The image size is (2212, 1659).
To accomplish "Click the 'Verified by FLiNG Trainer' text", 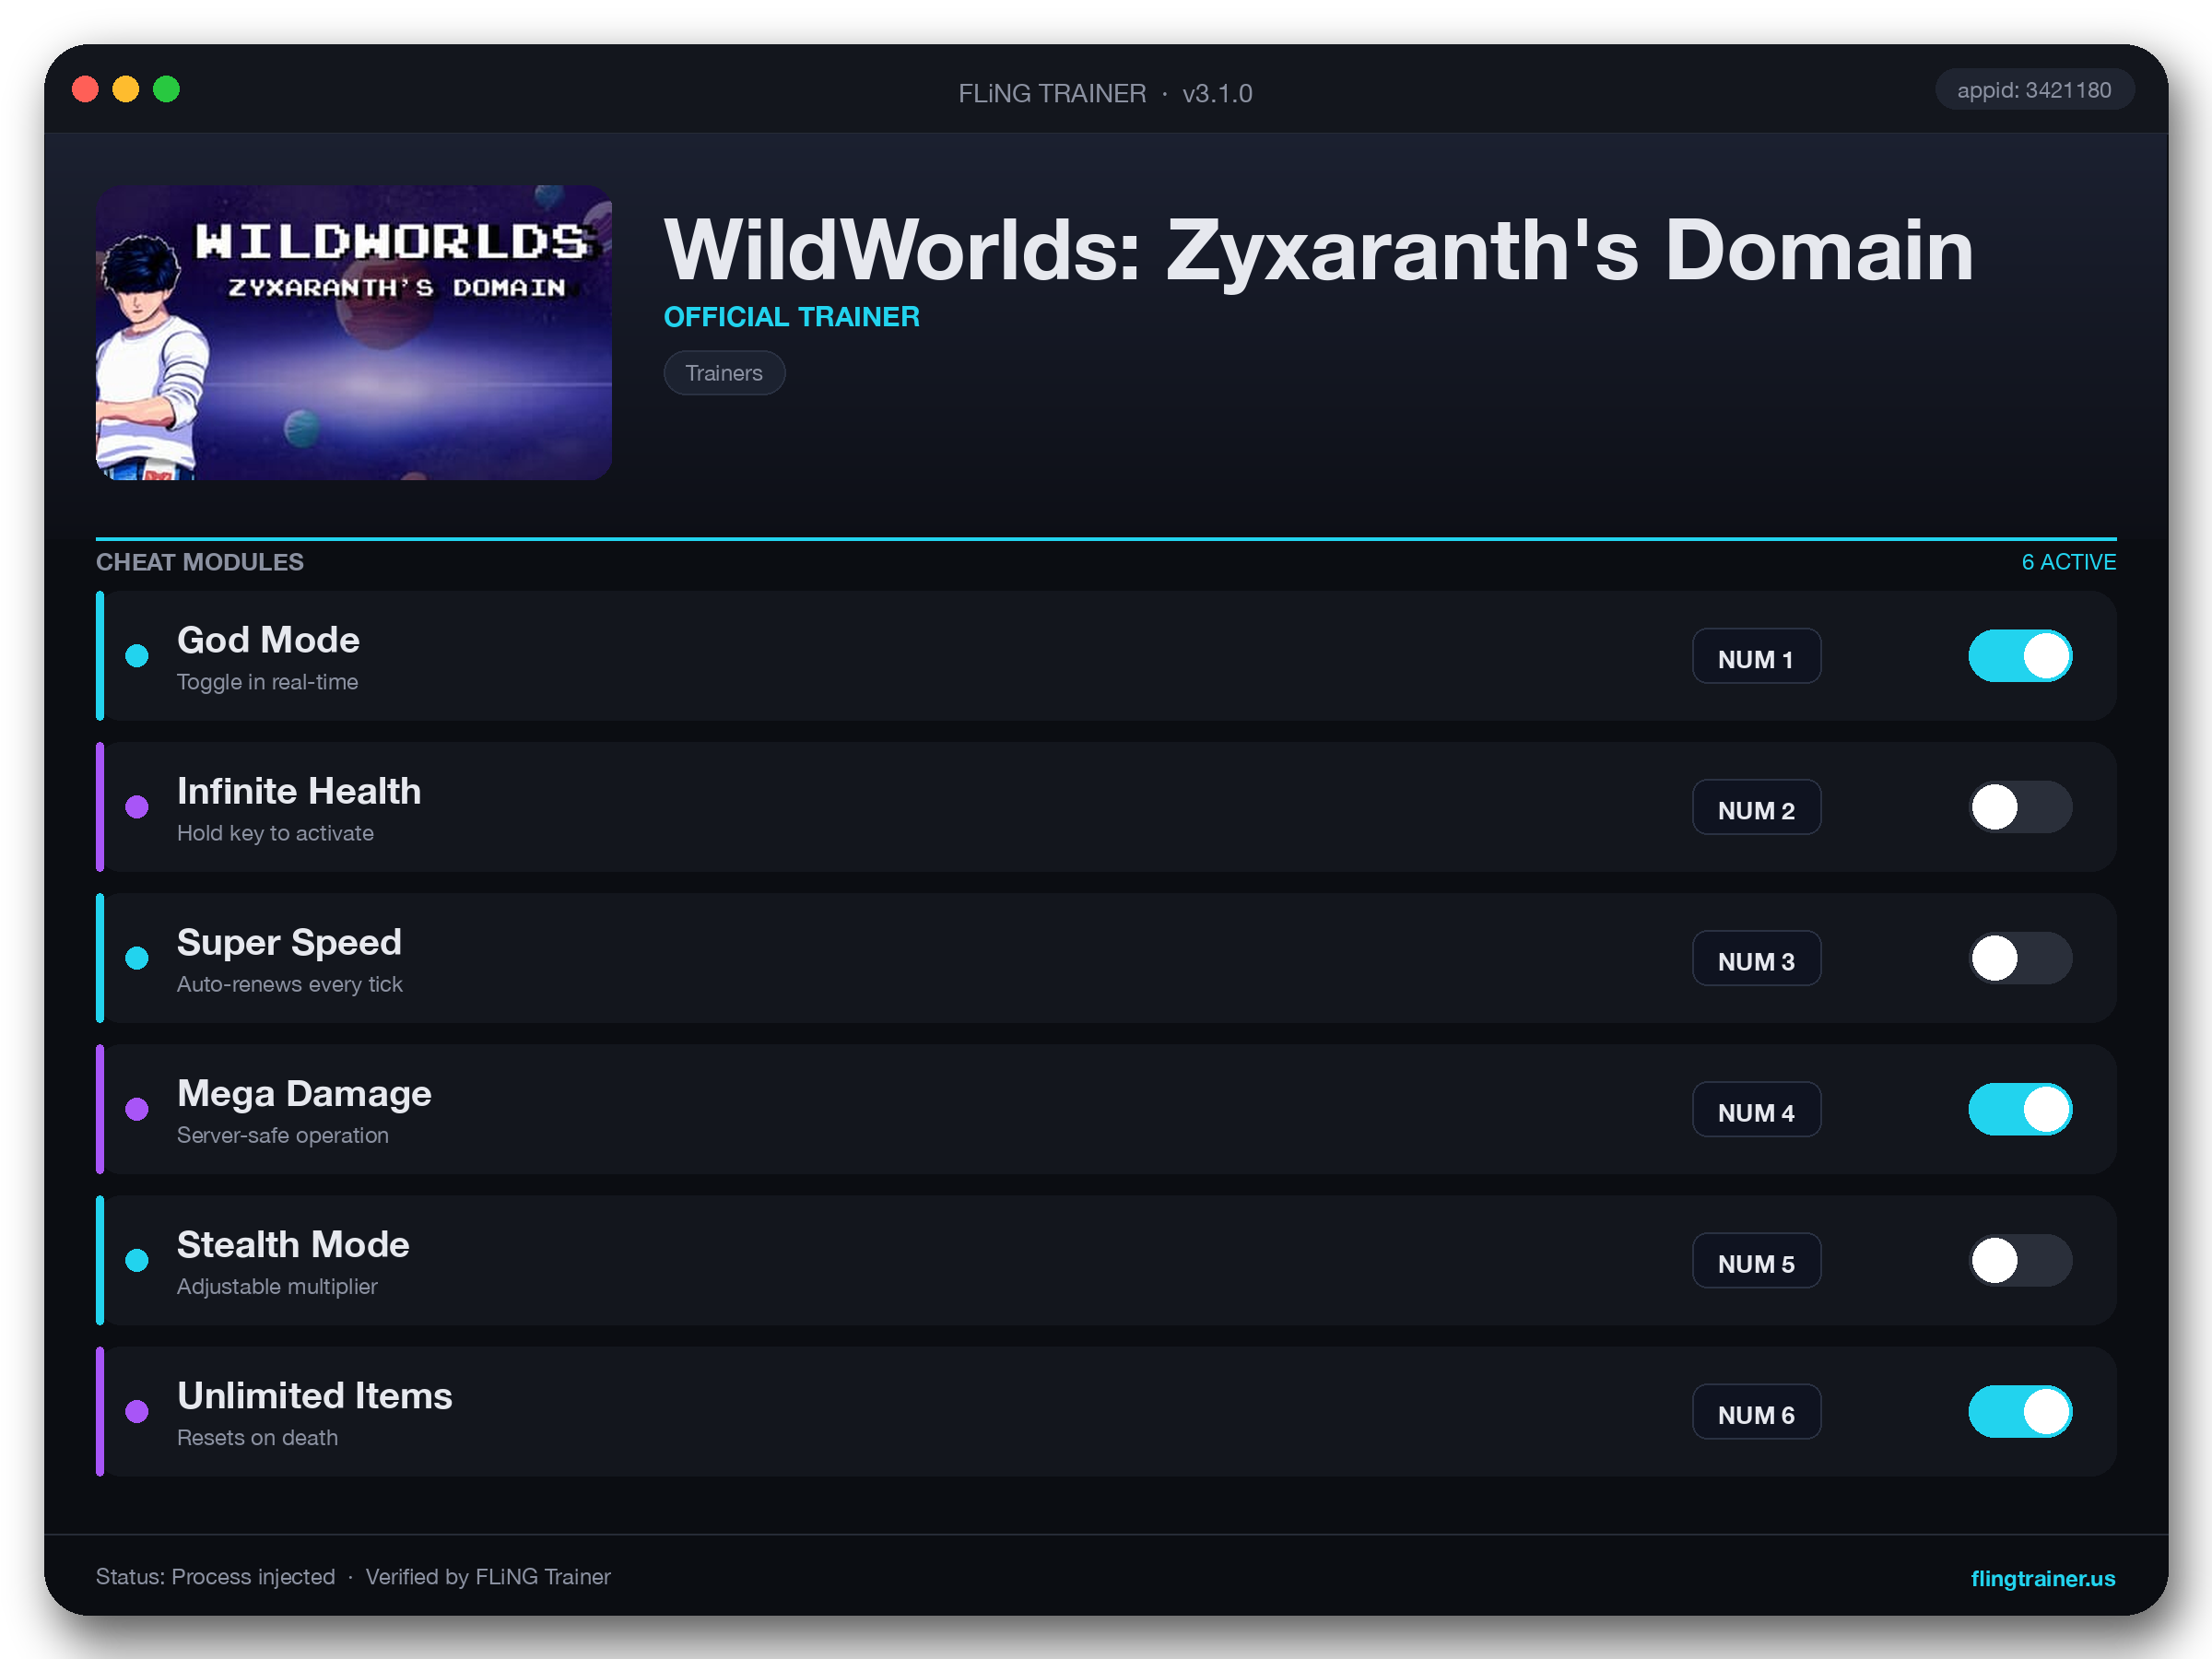I will coord(488,1577).
